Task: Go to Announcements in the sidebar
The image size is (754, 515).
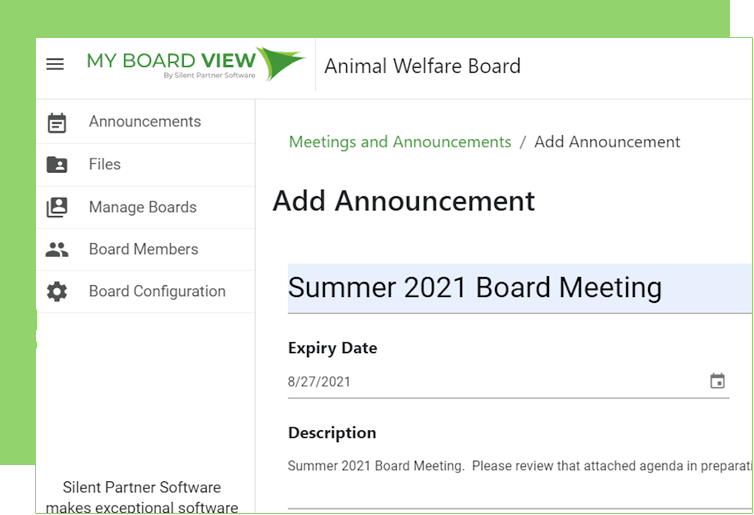Action: coord(145,122)
